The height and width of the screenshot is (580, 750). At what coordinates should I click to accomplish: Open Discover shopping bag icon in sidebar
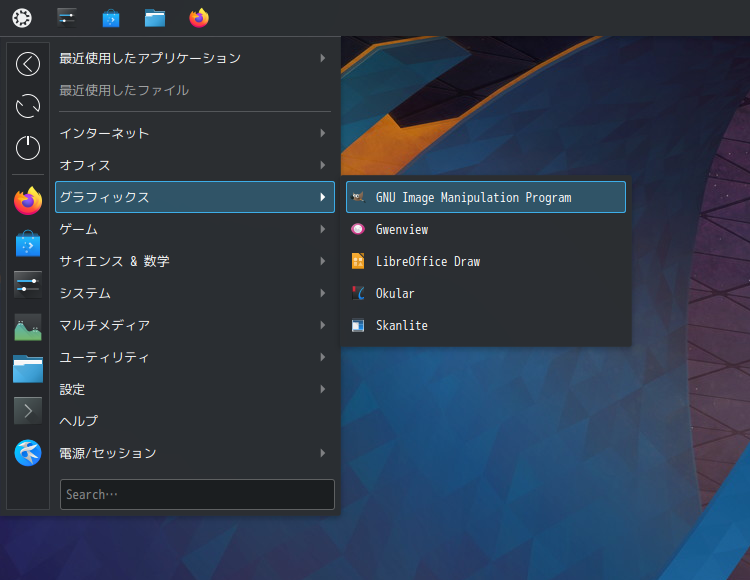click(x=28, y=243)
